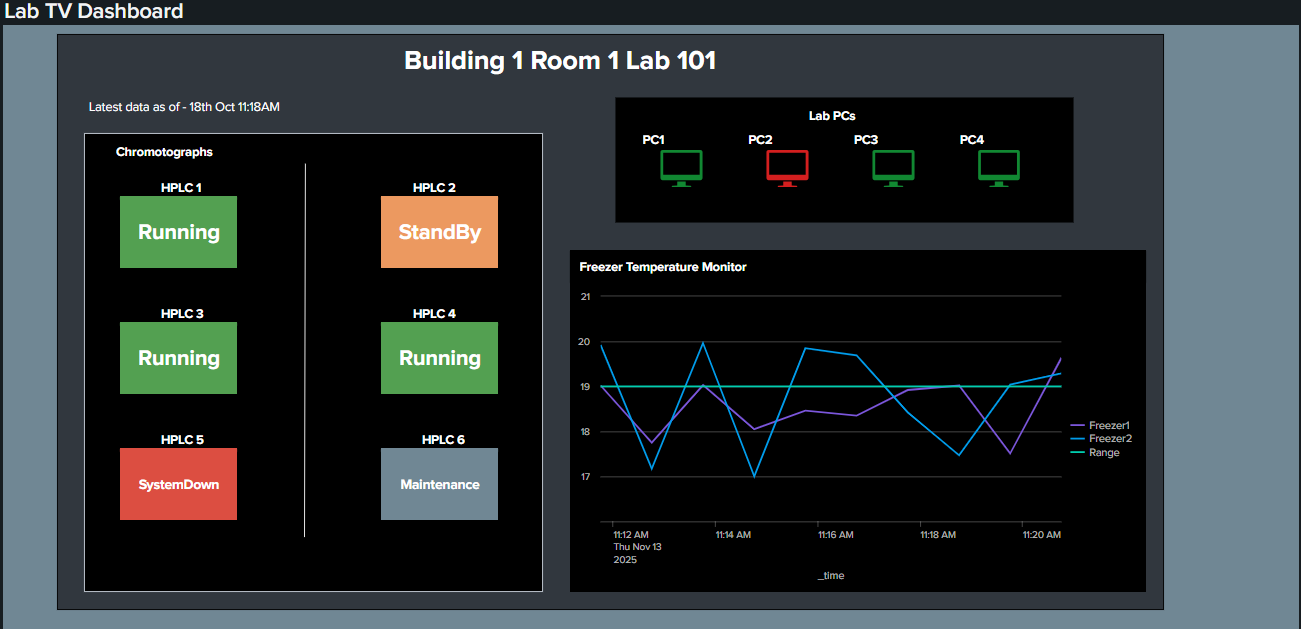Image resolution: width=1301 pixels, height=629 pixels.
Task: Select the HPLC 5 SystemDown tile
Action: 178,483
